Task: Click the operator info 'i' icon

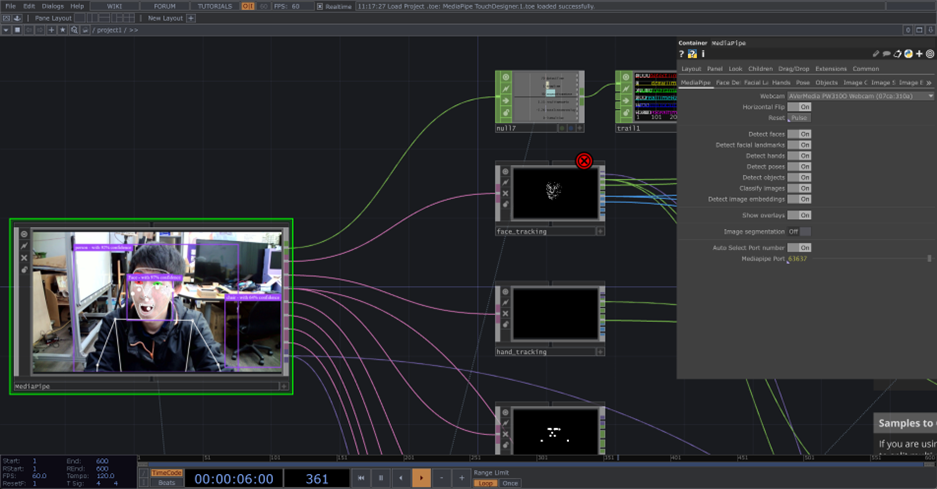Action: pos(703,54)
